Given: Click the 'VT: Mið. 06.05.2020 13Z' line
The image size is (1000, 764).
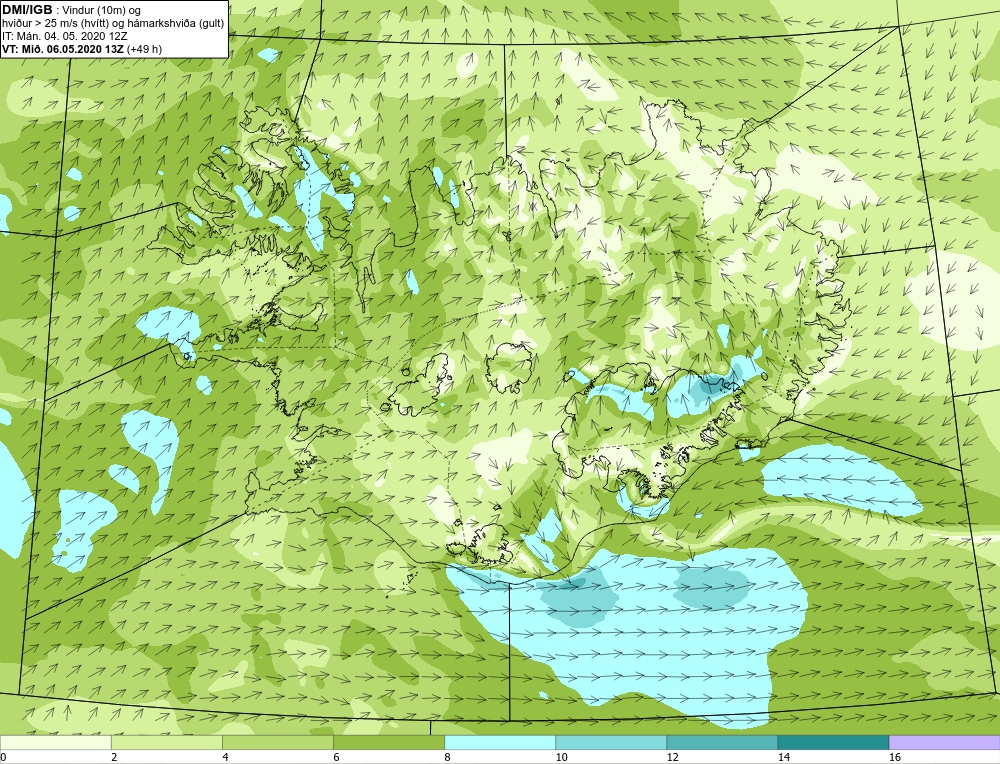Looking at the screenshot, I should pyautogui.click(x=82, y=49).
